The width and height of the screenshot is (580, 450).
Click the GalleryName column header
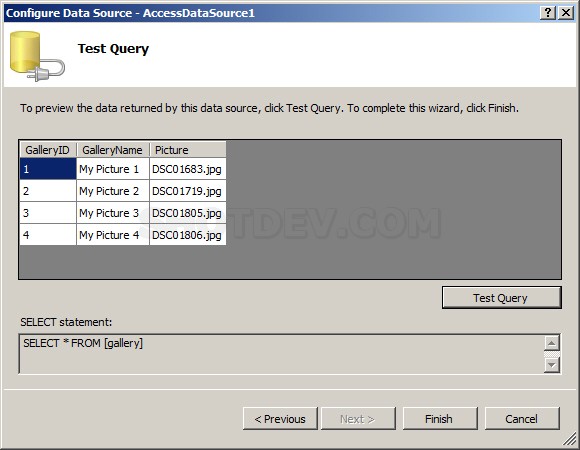pyautogui.click(x=112, y=150)
